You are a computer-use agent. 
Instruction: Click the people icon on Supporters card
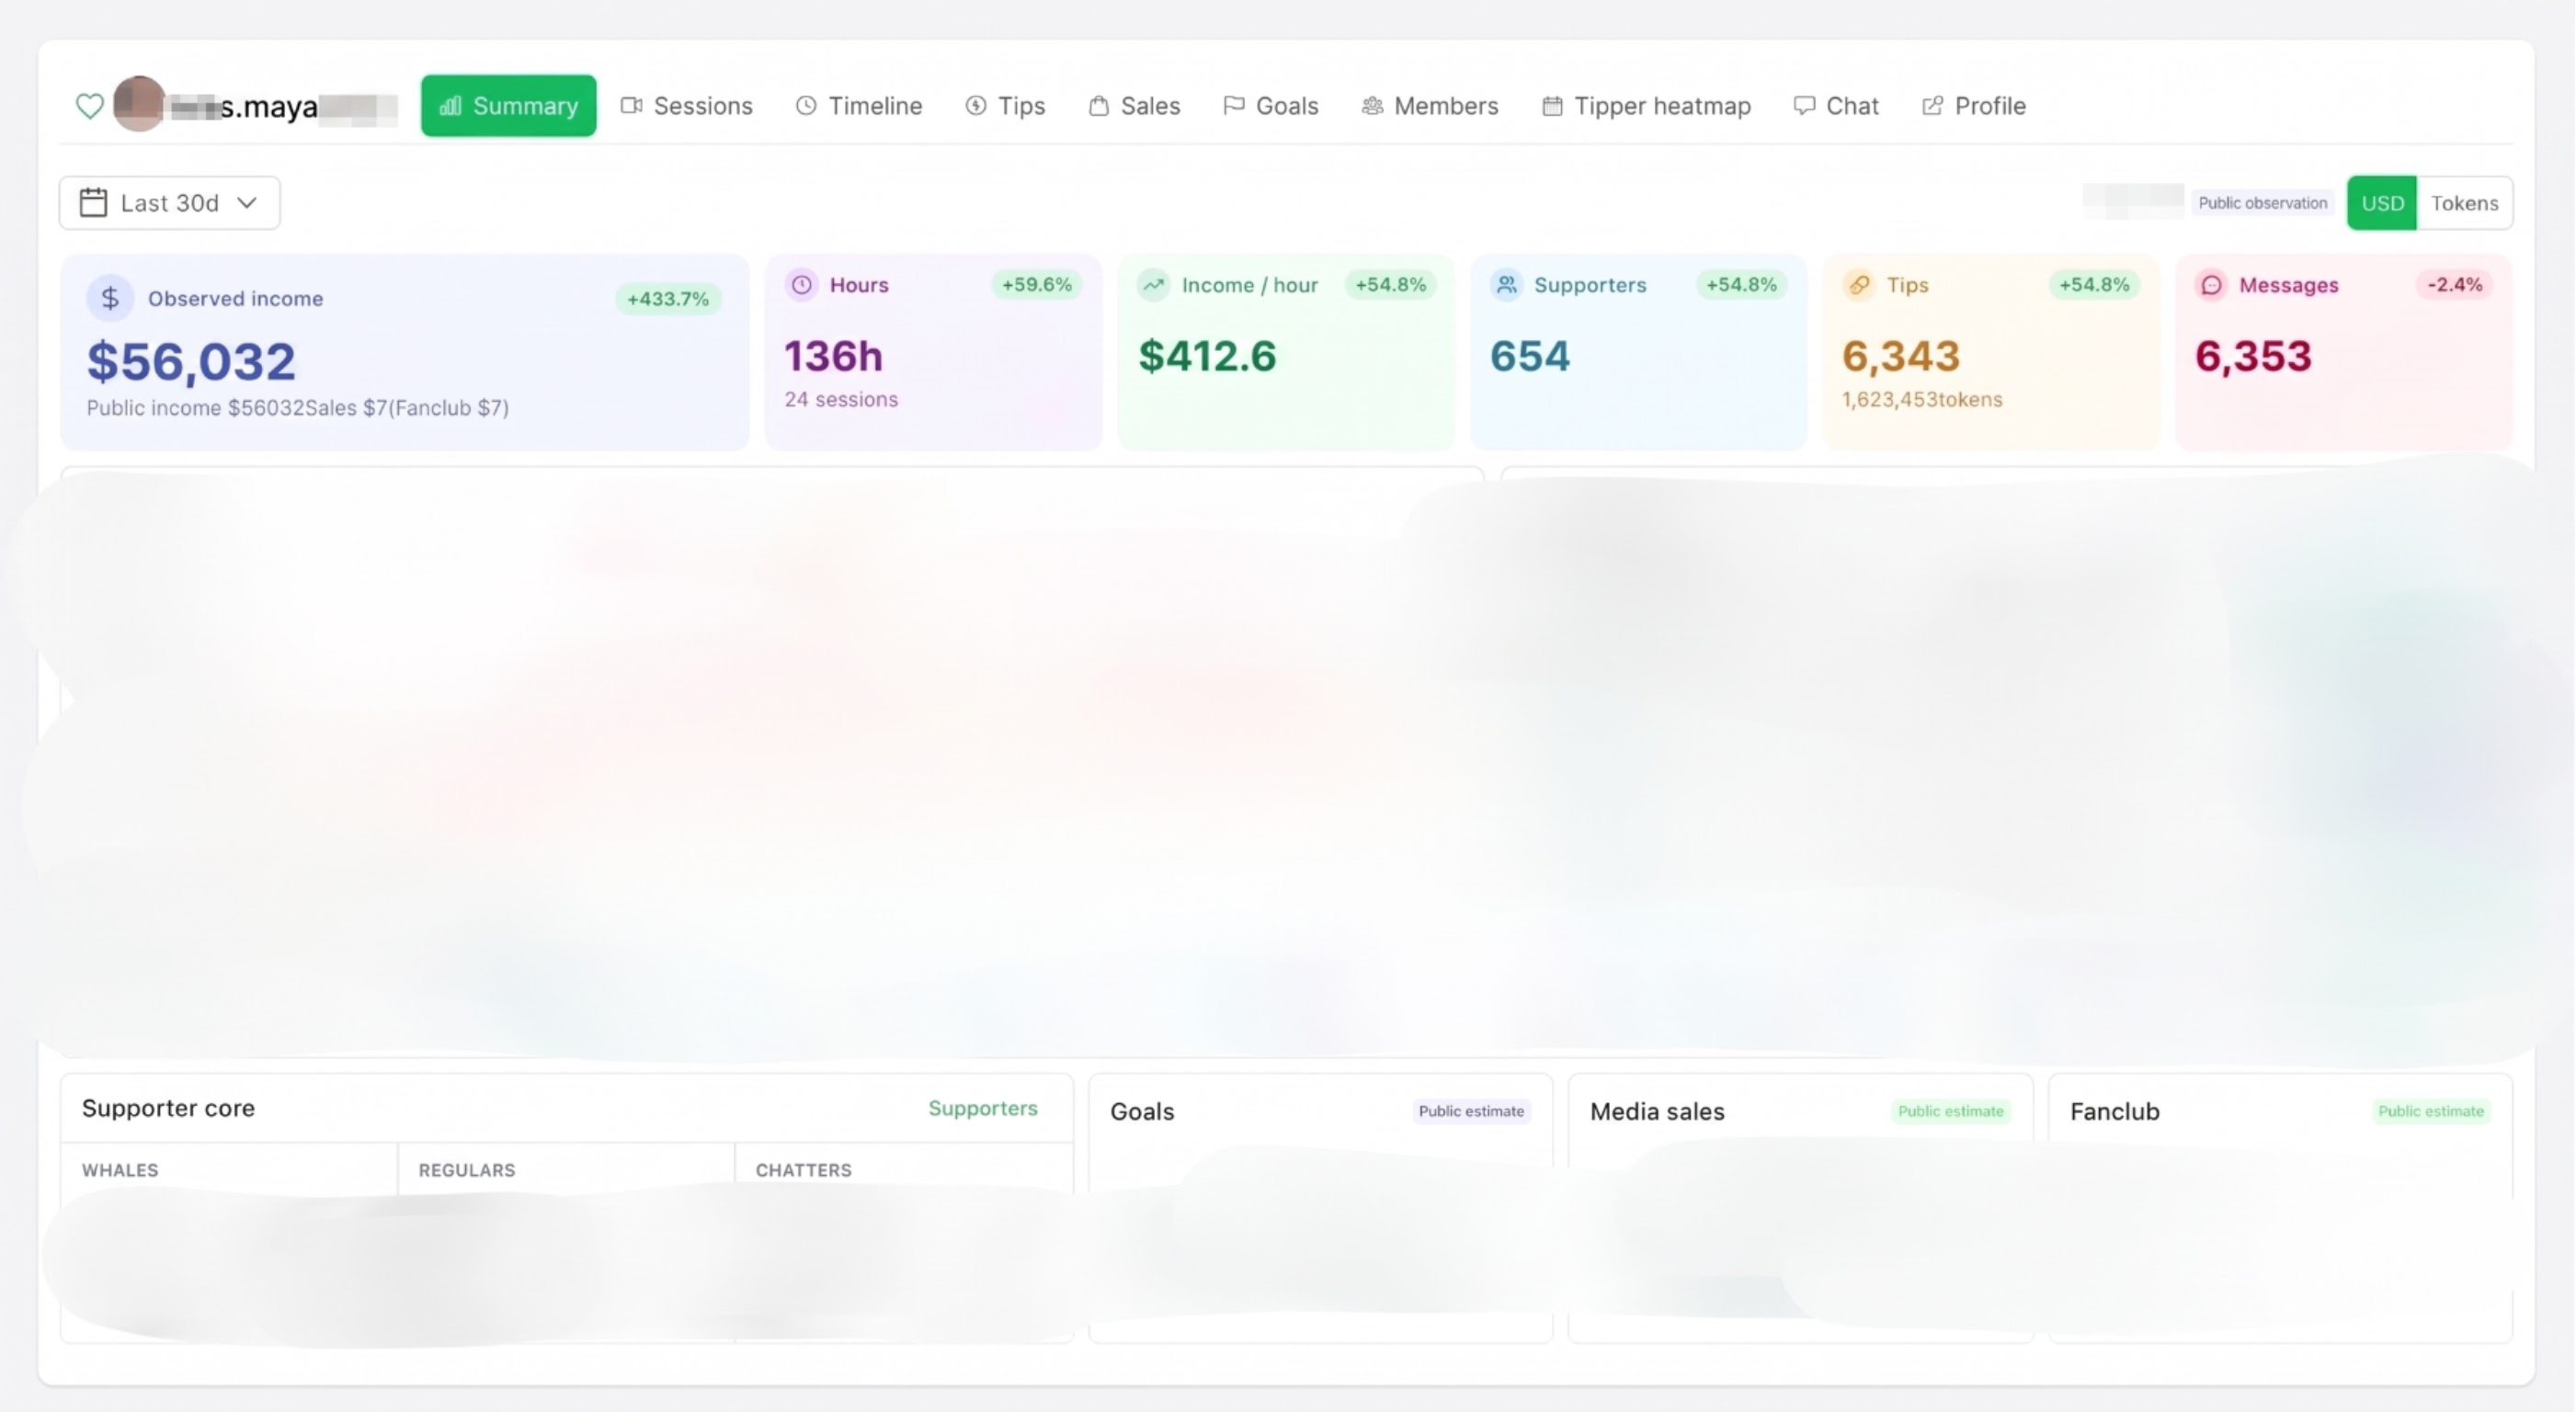tap(1506, 285)
